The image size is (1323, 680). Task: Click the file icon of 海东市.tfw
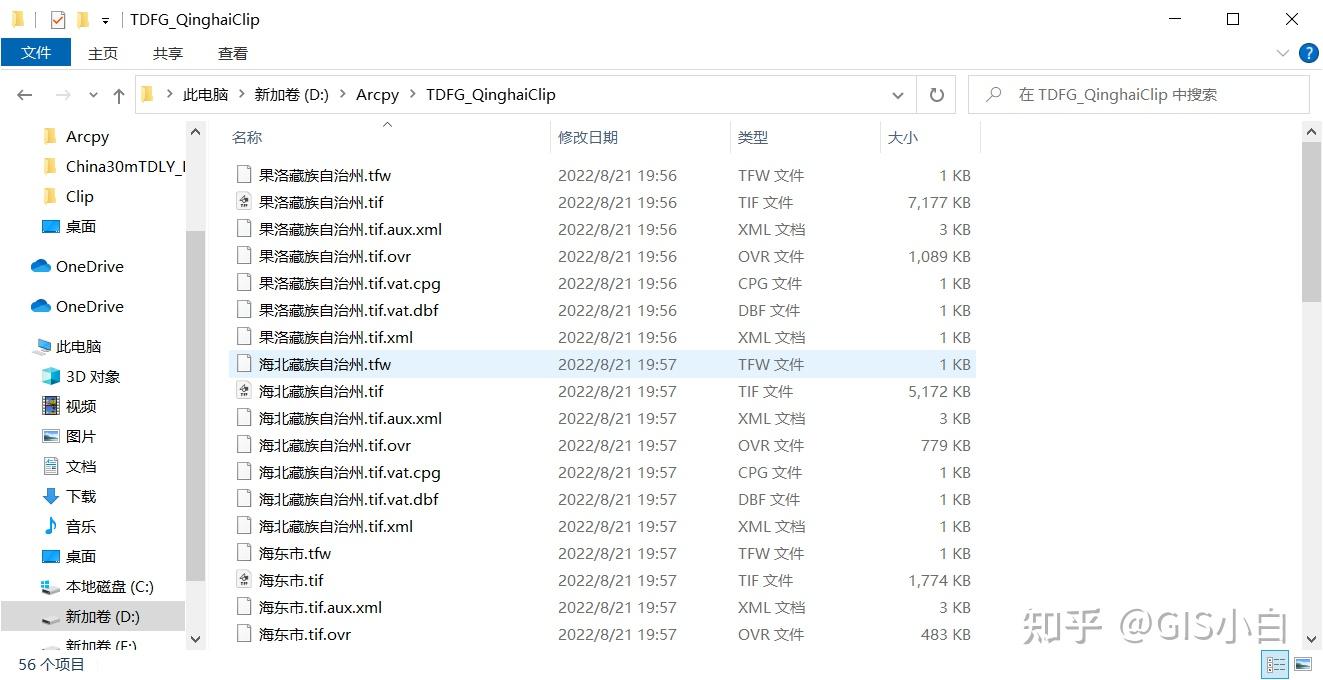[x=243, y=553]
